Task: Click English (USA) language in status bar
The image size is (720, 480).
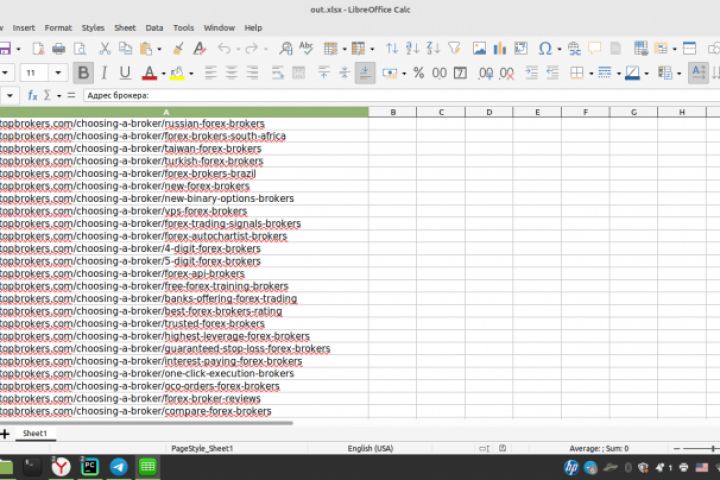Action: [370, 448]
